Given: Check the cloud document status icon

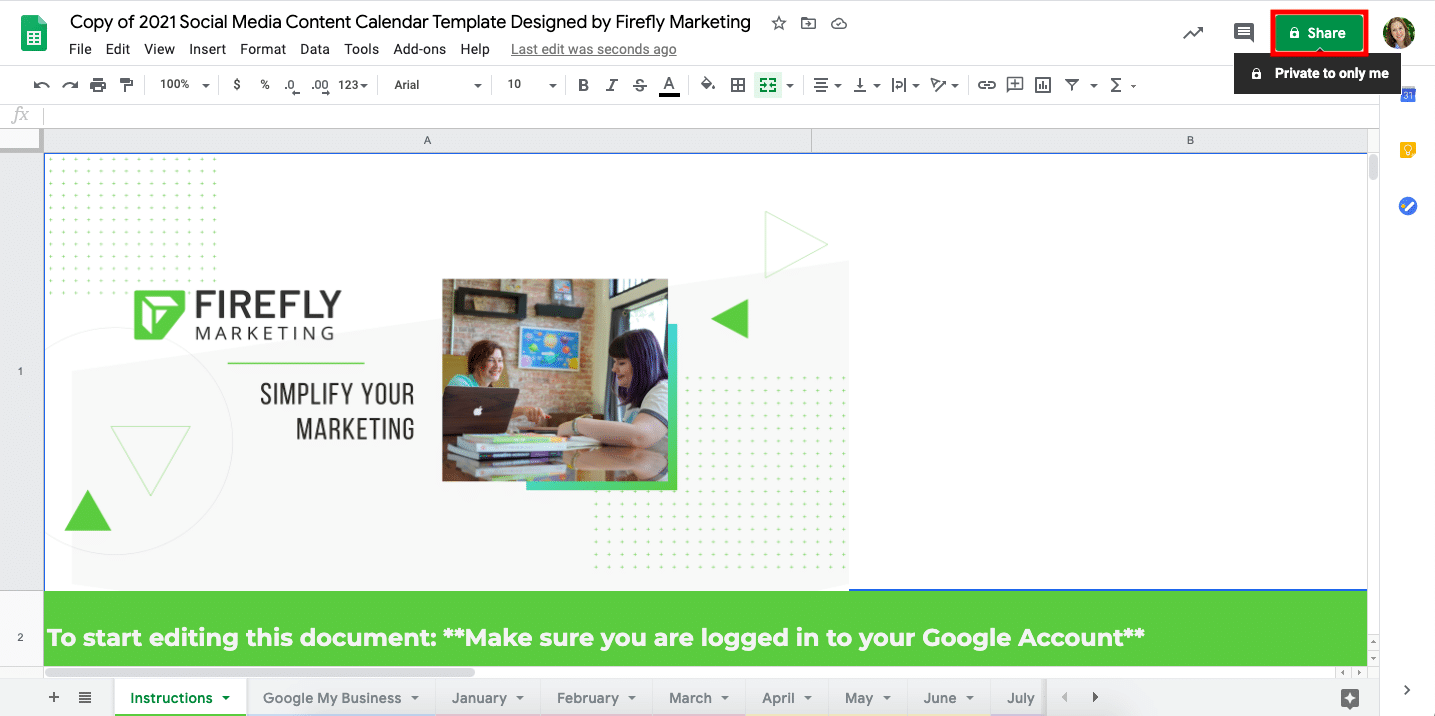Looking at the screenshot, I should coord(839,23).
